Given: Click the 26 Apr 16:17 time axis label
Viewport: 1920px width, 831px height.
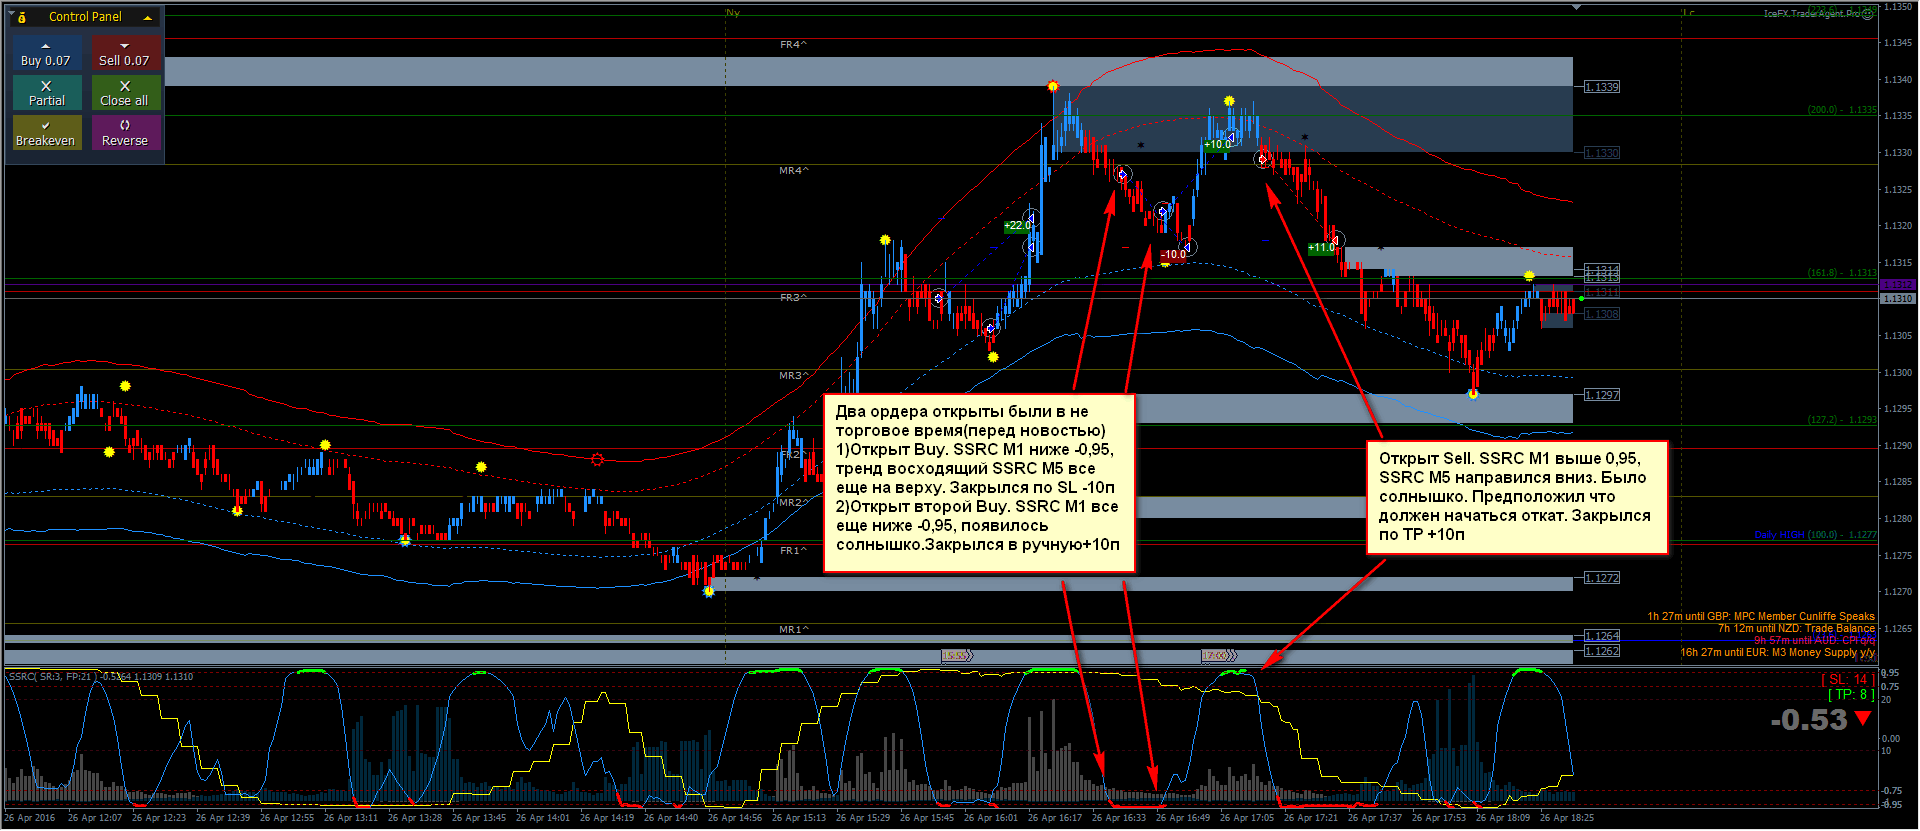Looking at the screenshot, I should (x=1055, y=818).
